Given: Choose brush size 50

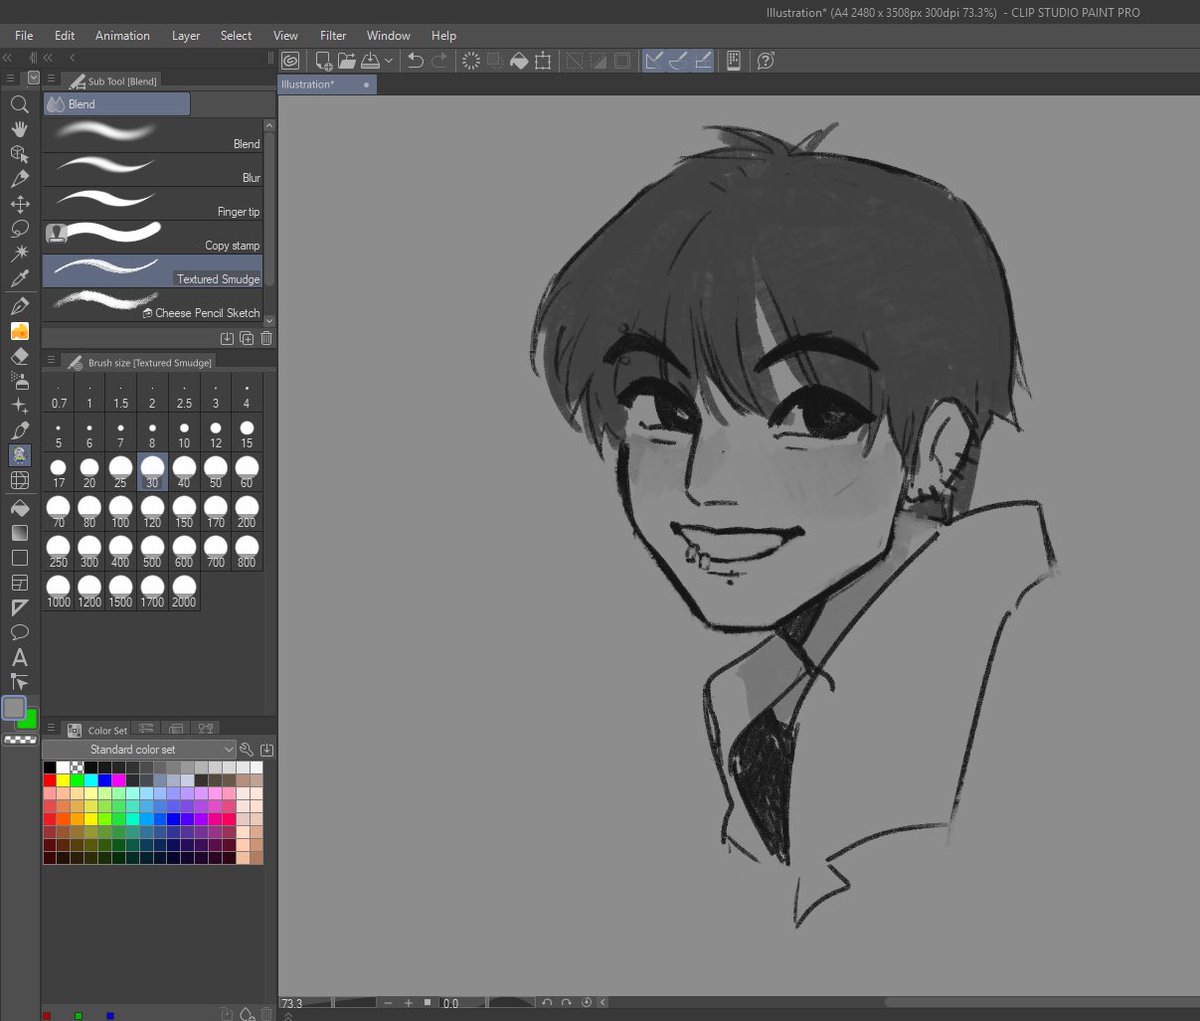Looking at the screenshot, I should 215,472.
